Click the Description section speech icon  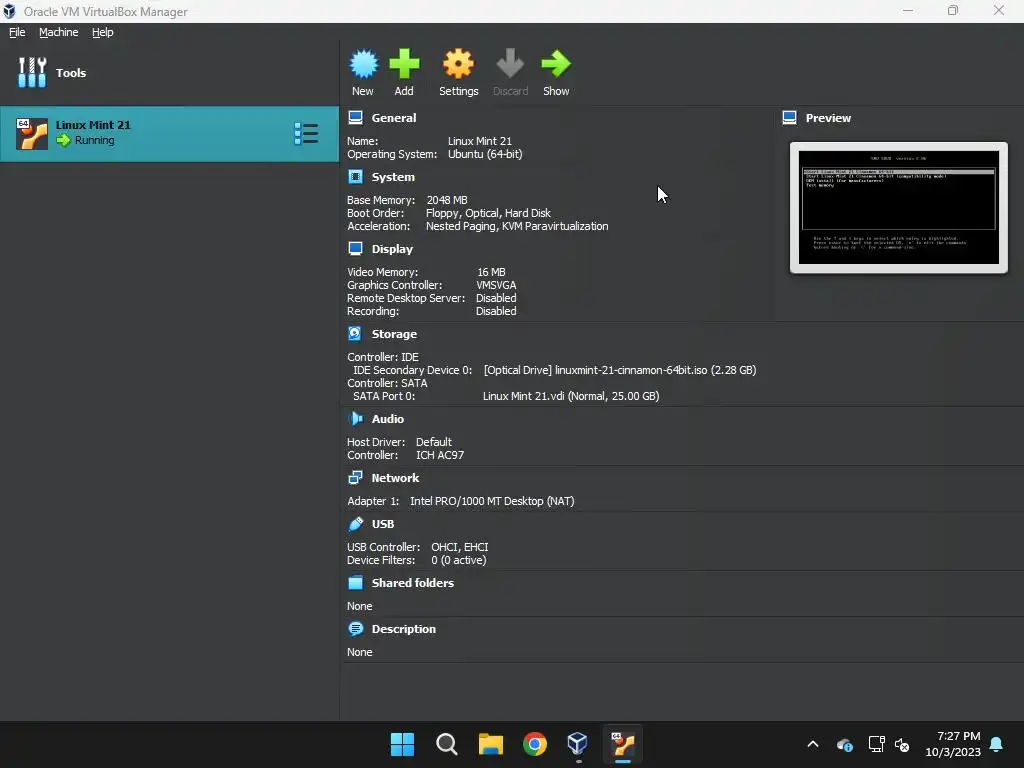tap(355, 629)
